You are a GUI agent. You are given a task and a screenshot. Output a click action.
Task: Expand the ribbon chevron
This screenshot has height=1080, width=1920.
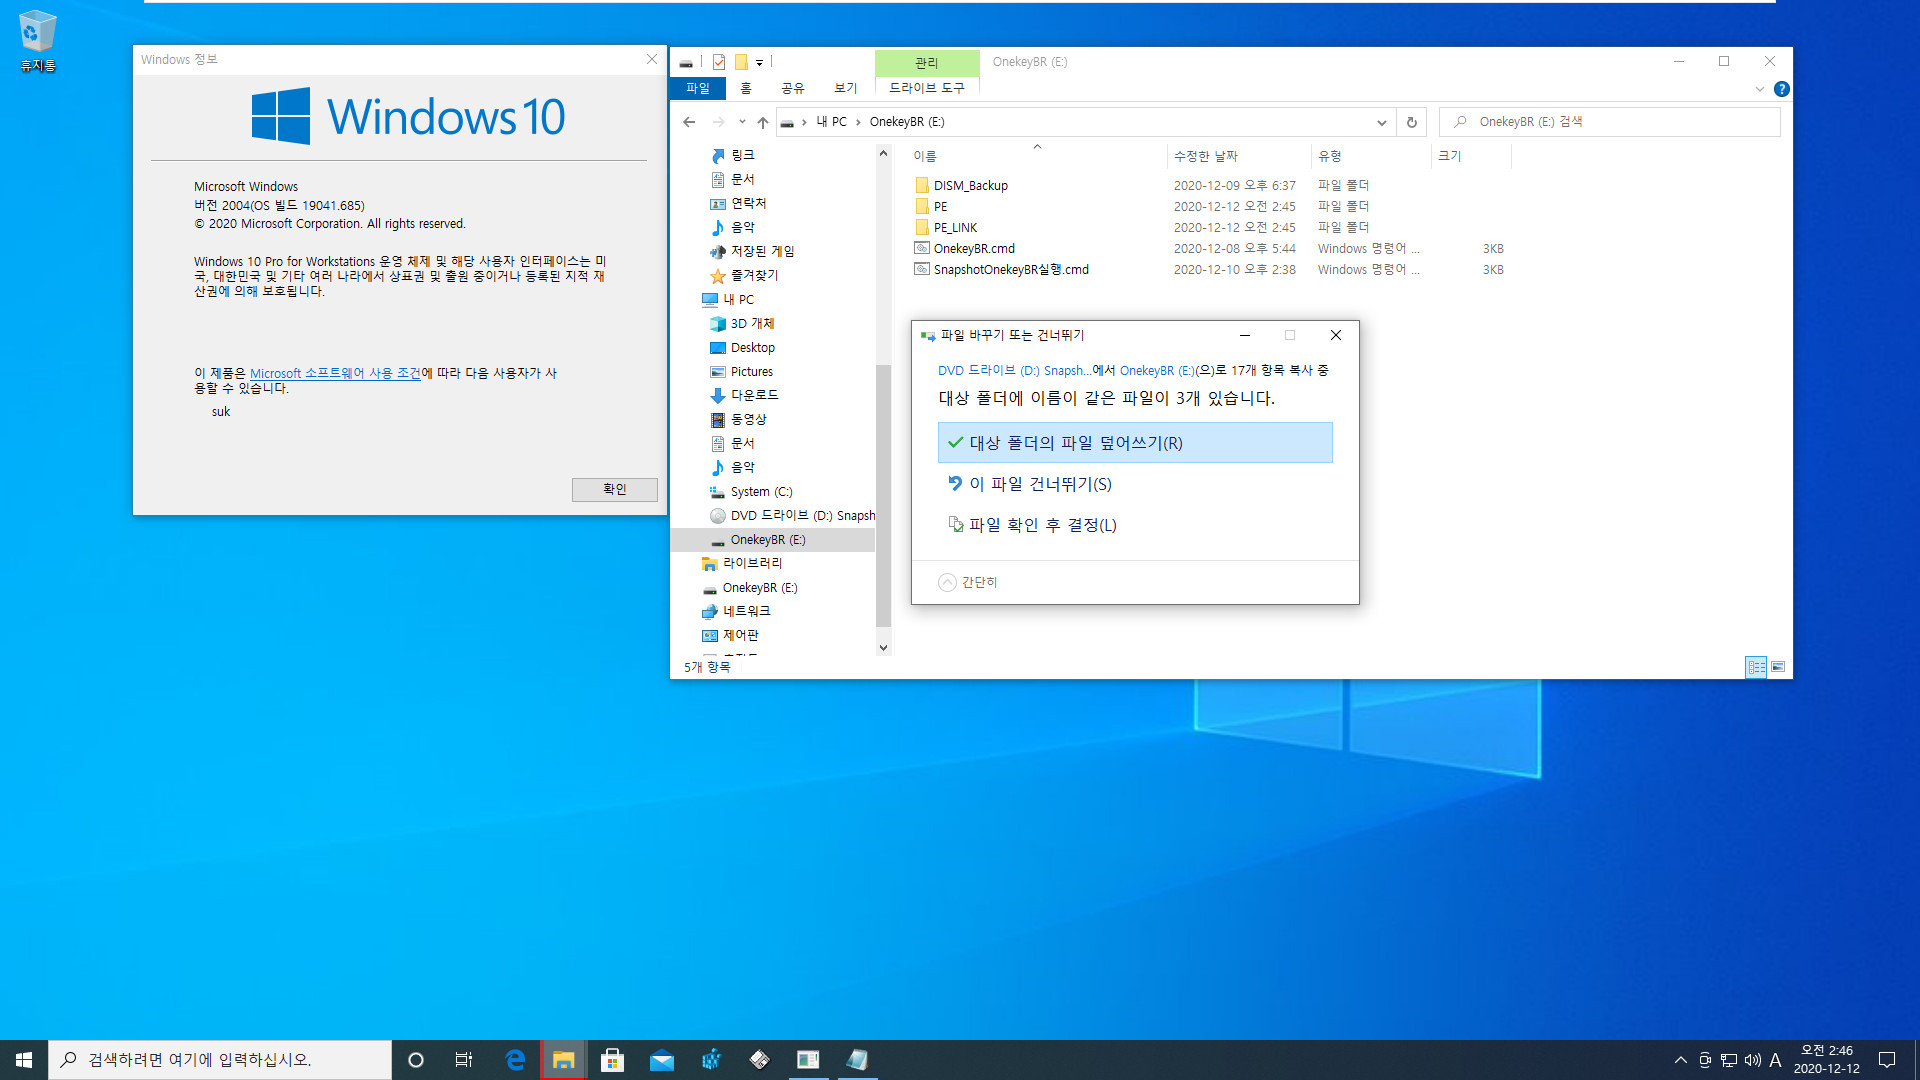(x=1759, y=89)
